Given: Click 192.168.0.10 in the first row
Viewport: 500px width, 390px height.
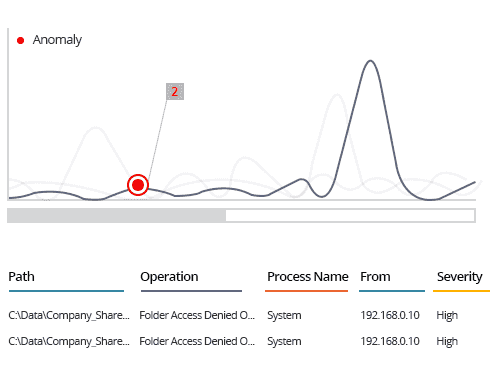Looking at the screenshot, I should (x=390, y=315).
